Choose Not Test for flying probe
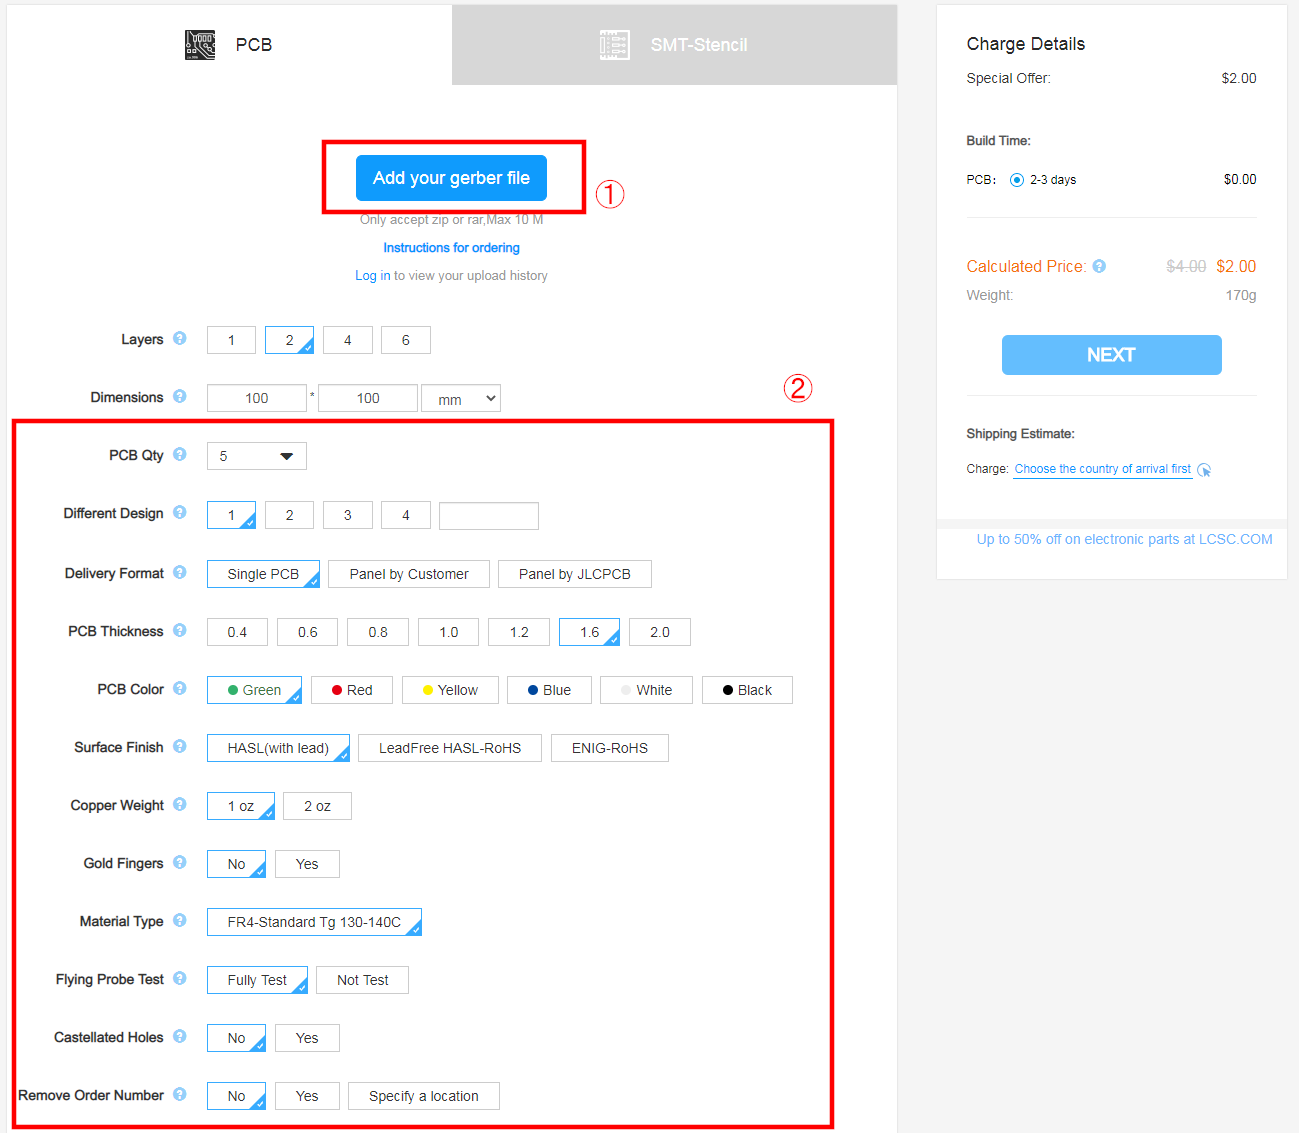1299x1133 pixels. coord(362,980)
